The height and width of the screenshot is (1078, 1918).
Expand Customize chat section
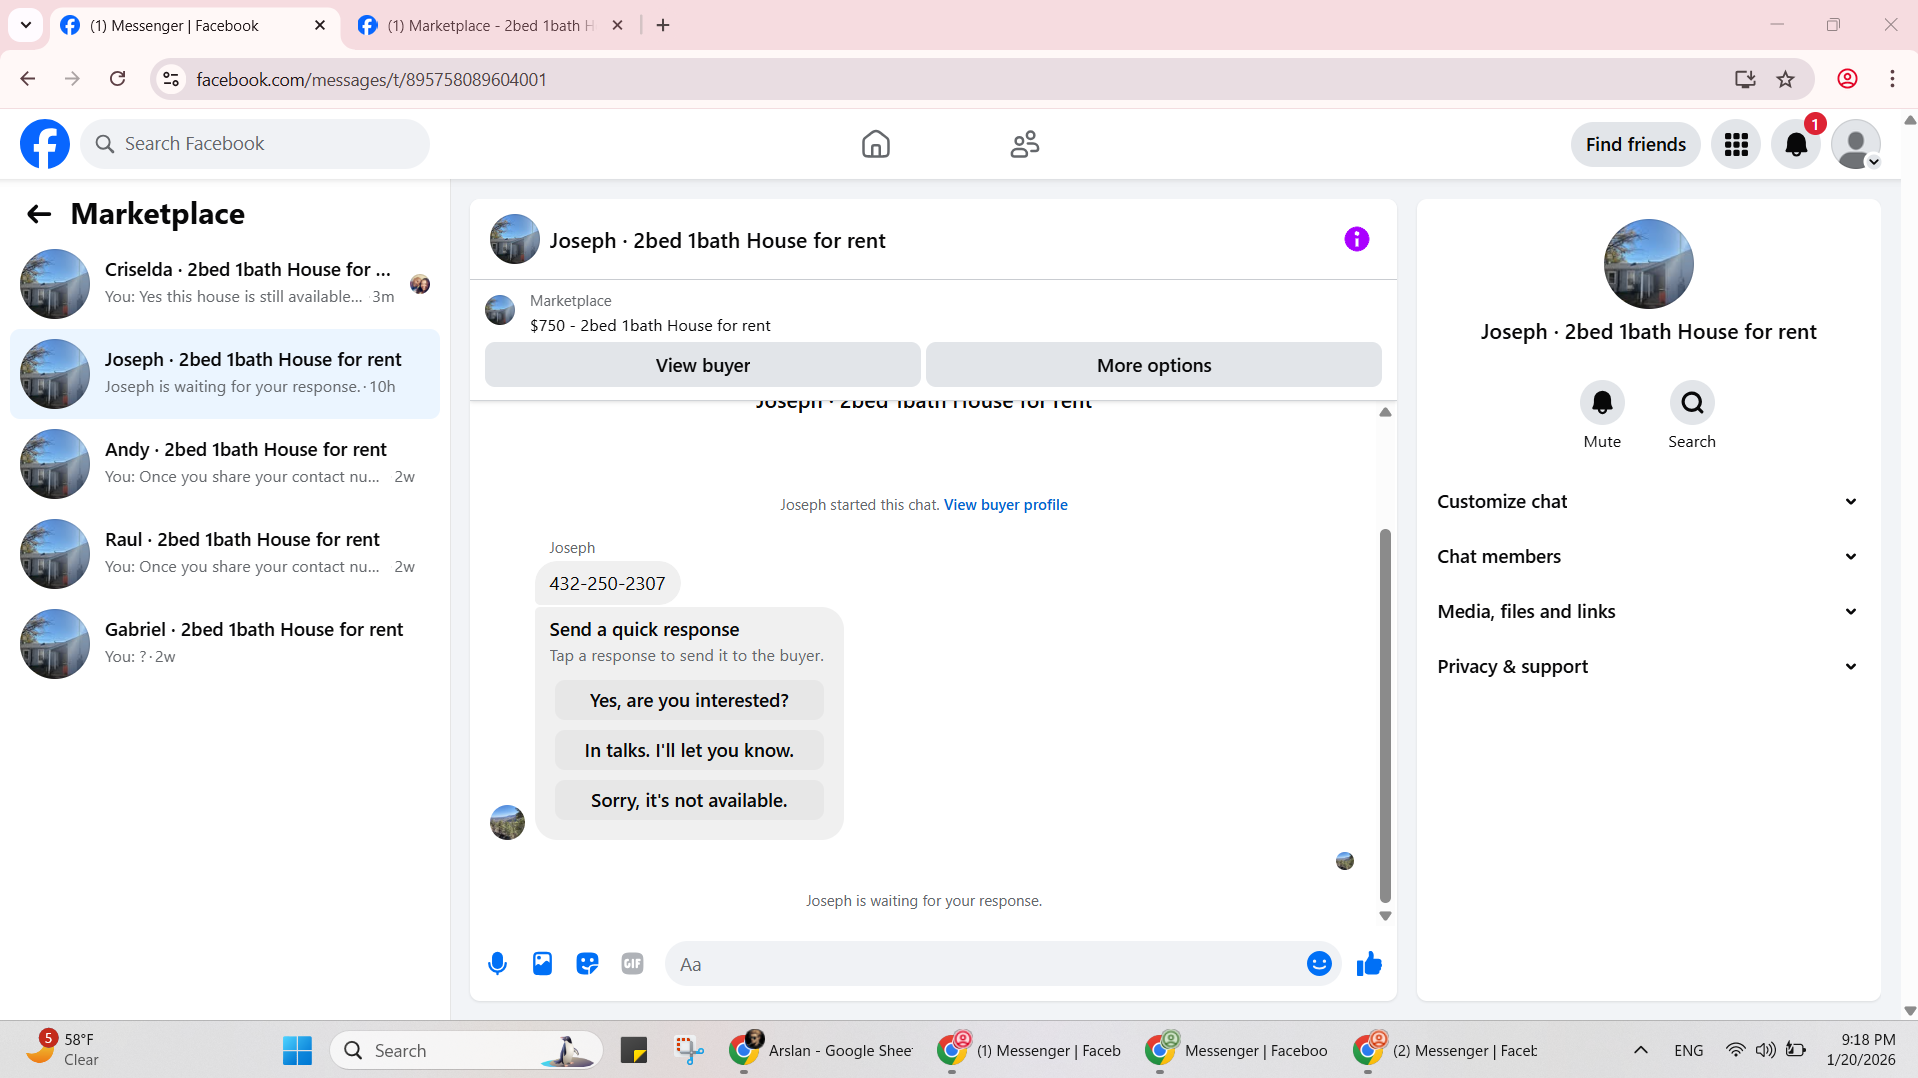1648,502
